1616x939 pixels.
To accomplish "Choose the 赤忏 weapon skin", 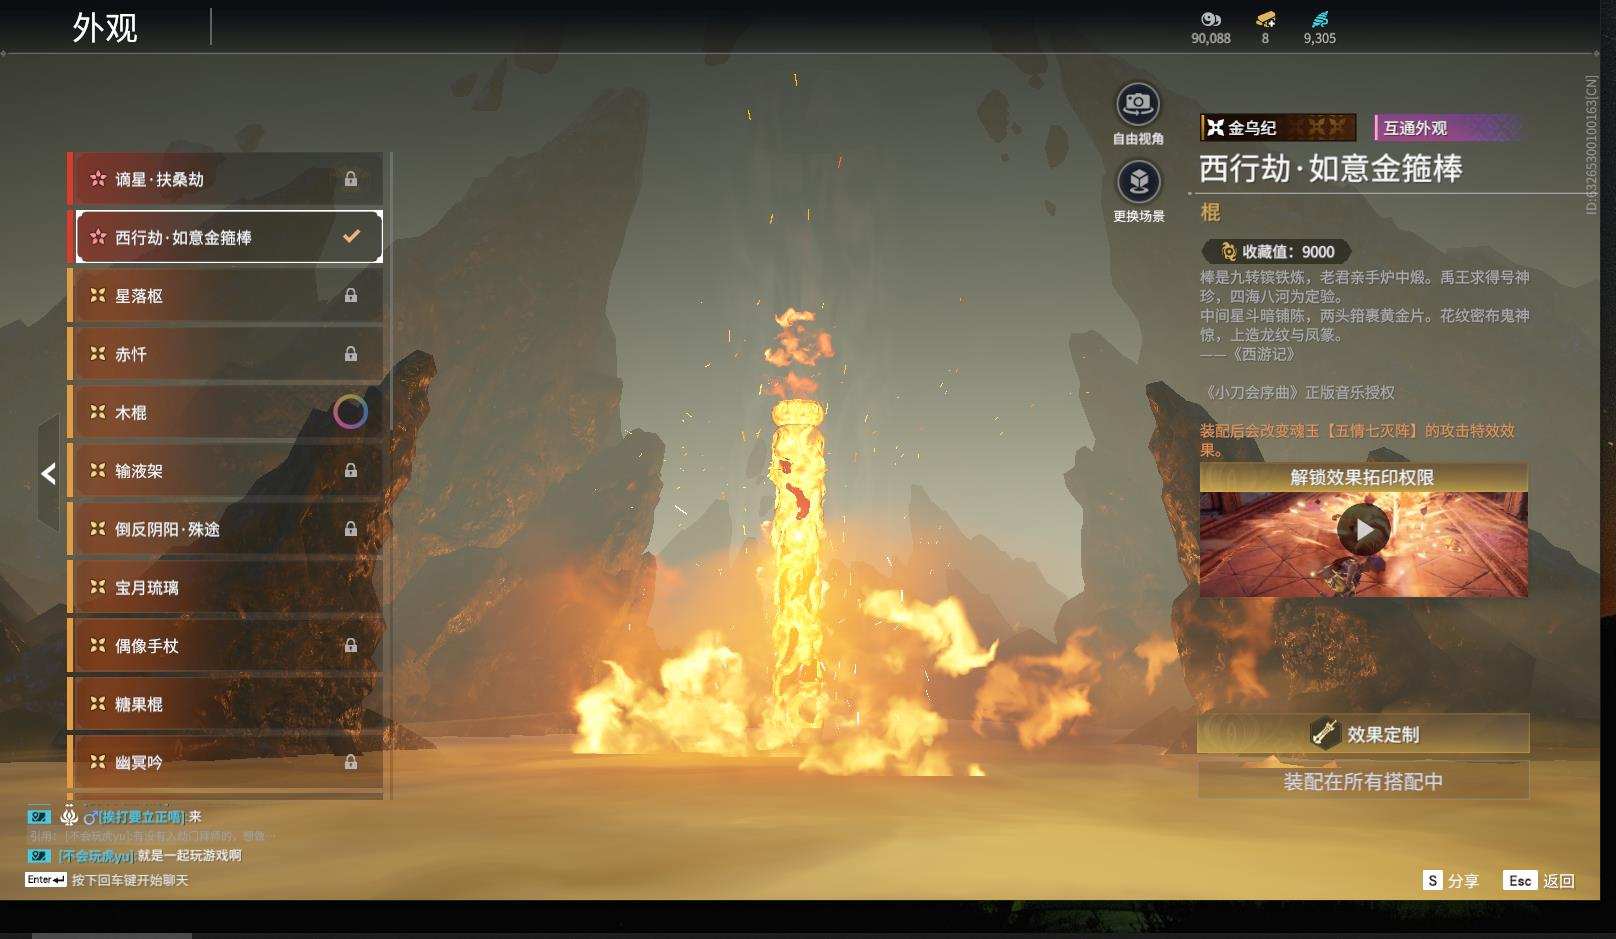I will pos(226,354).
